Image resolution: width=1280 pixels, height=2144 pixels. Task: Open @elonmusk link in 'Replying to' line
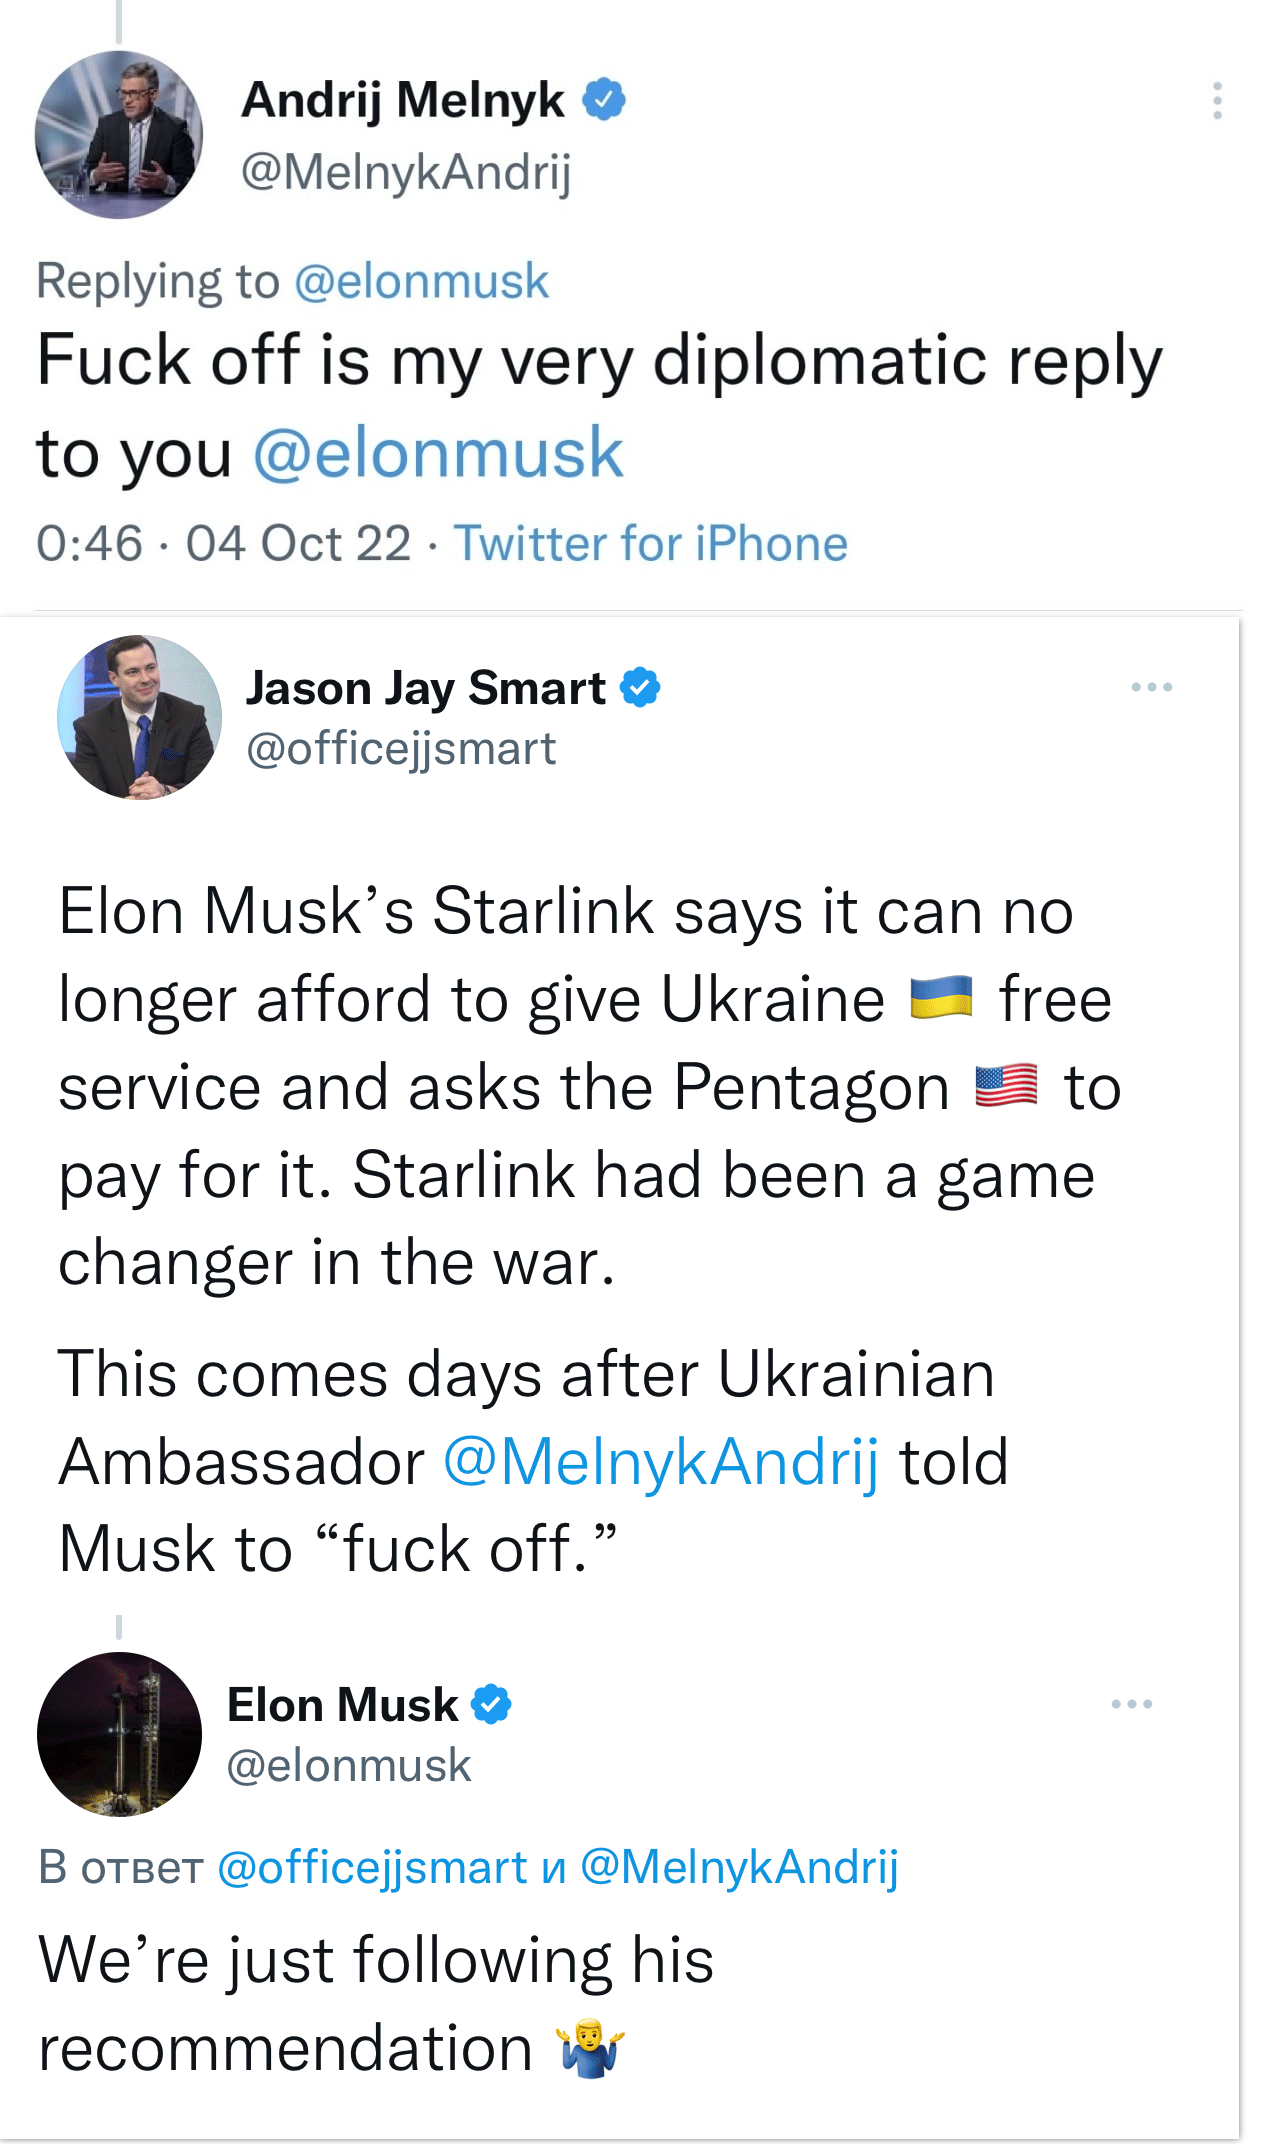click(x=421, y=281)
